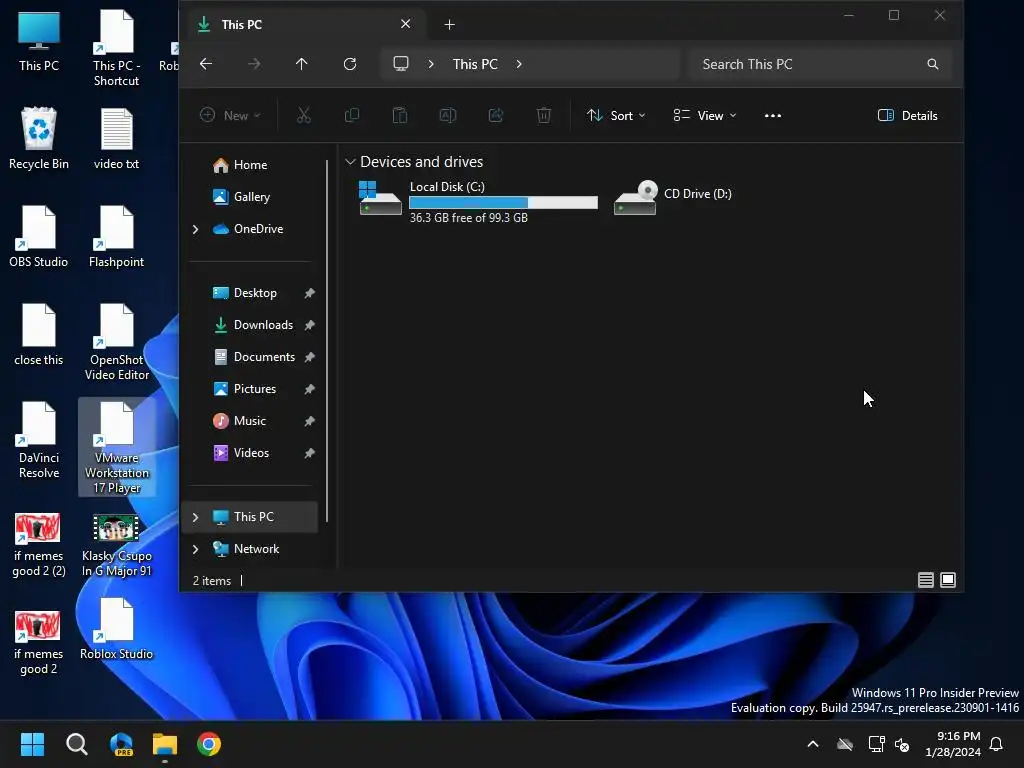Image resolution: width=1024 pixels, height=768 pixels.
Task: Open File Explorer from taskbar
Action: 165,744
